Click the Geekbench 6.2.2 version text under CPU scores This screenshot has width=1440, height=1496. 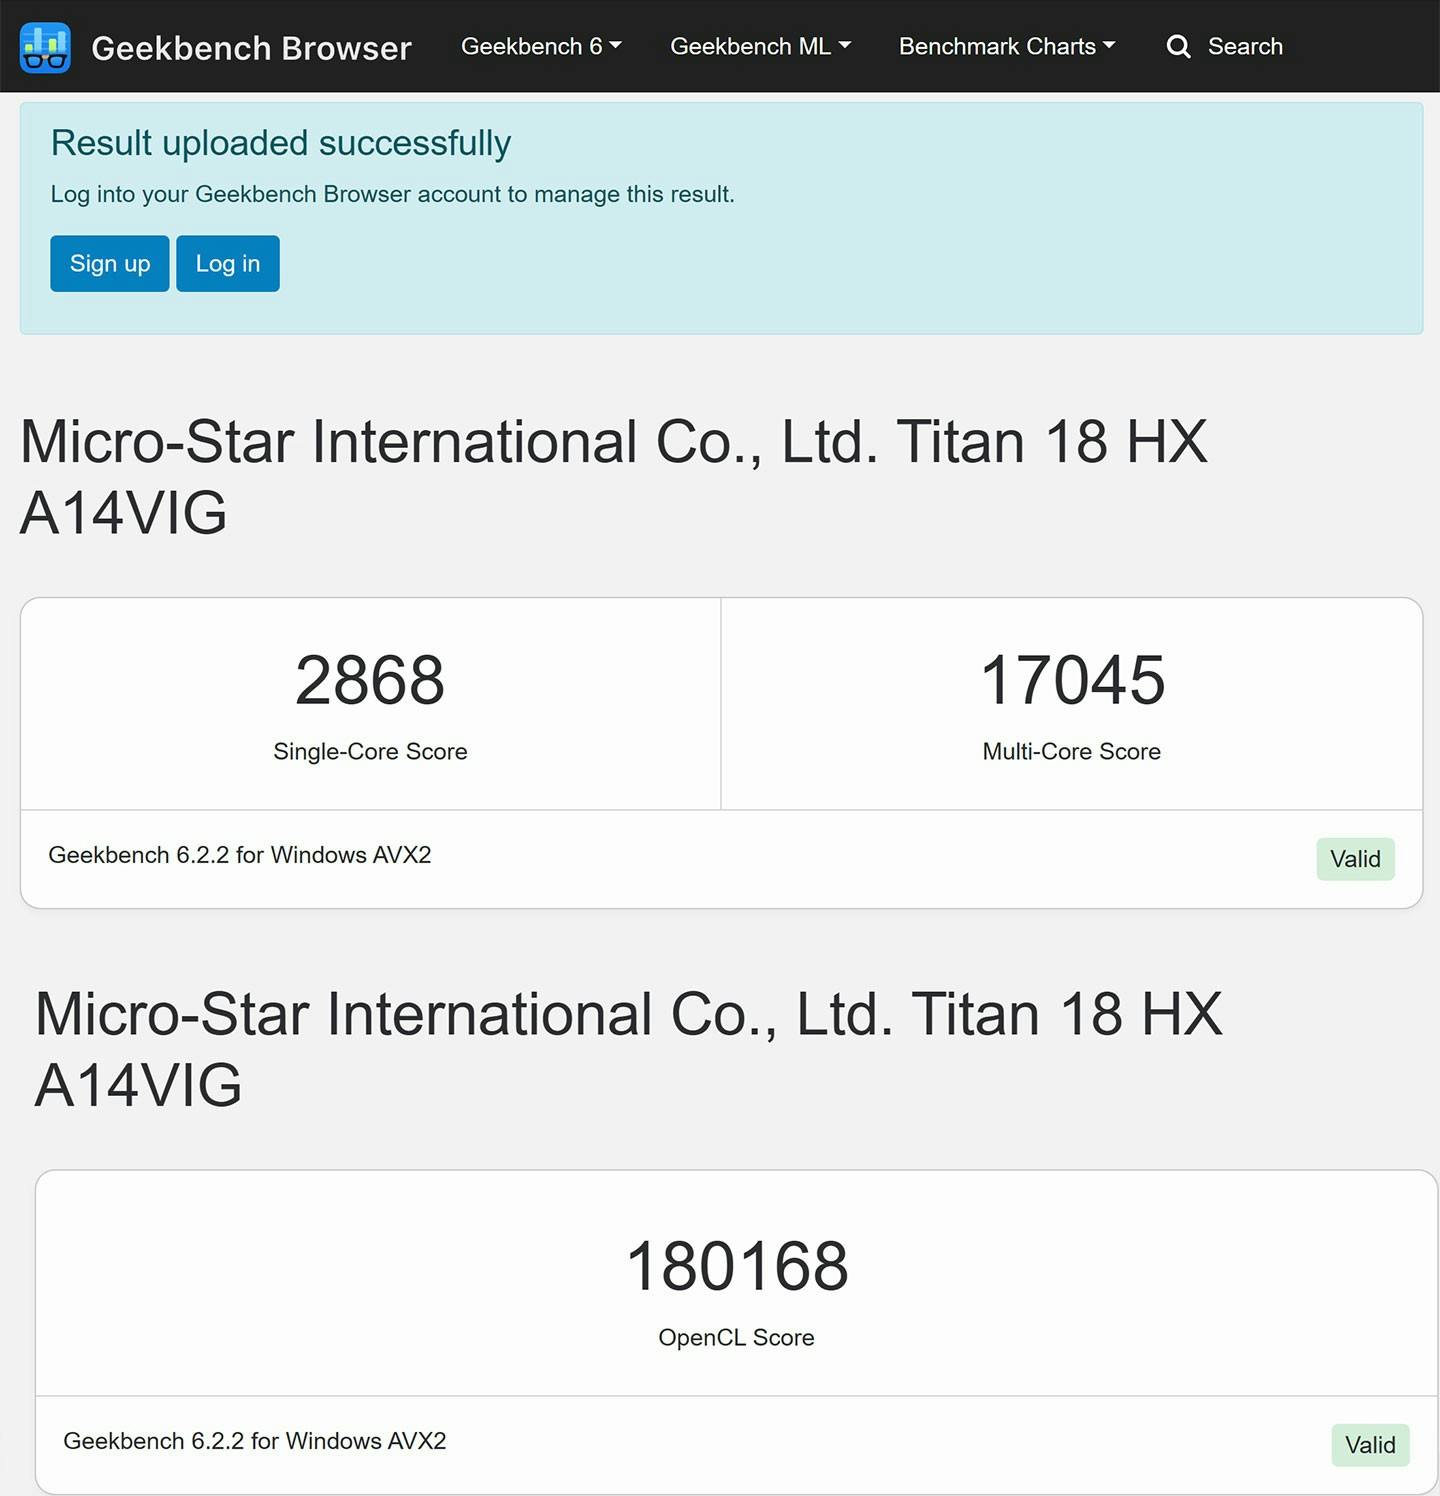coord(240,855)
